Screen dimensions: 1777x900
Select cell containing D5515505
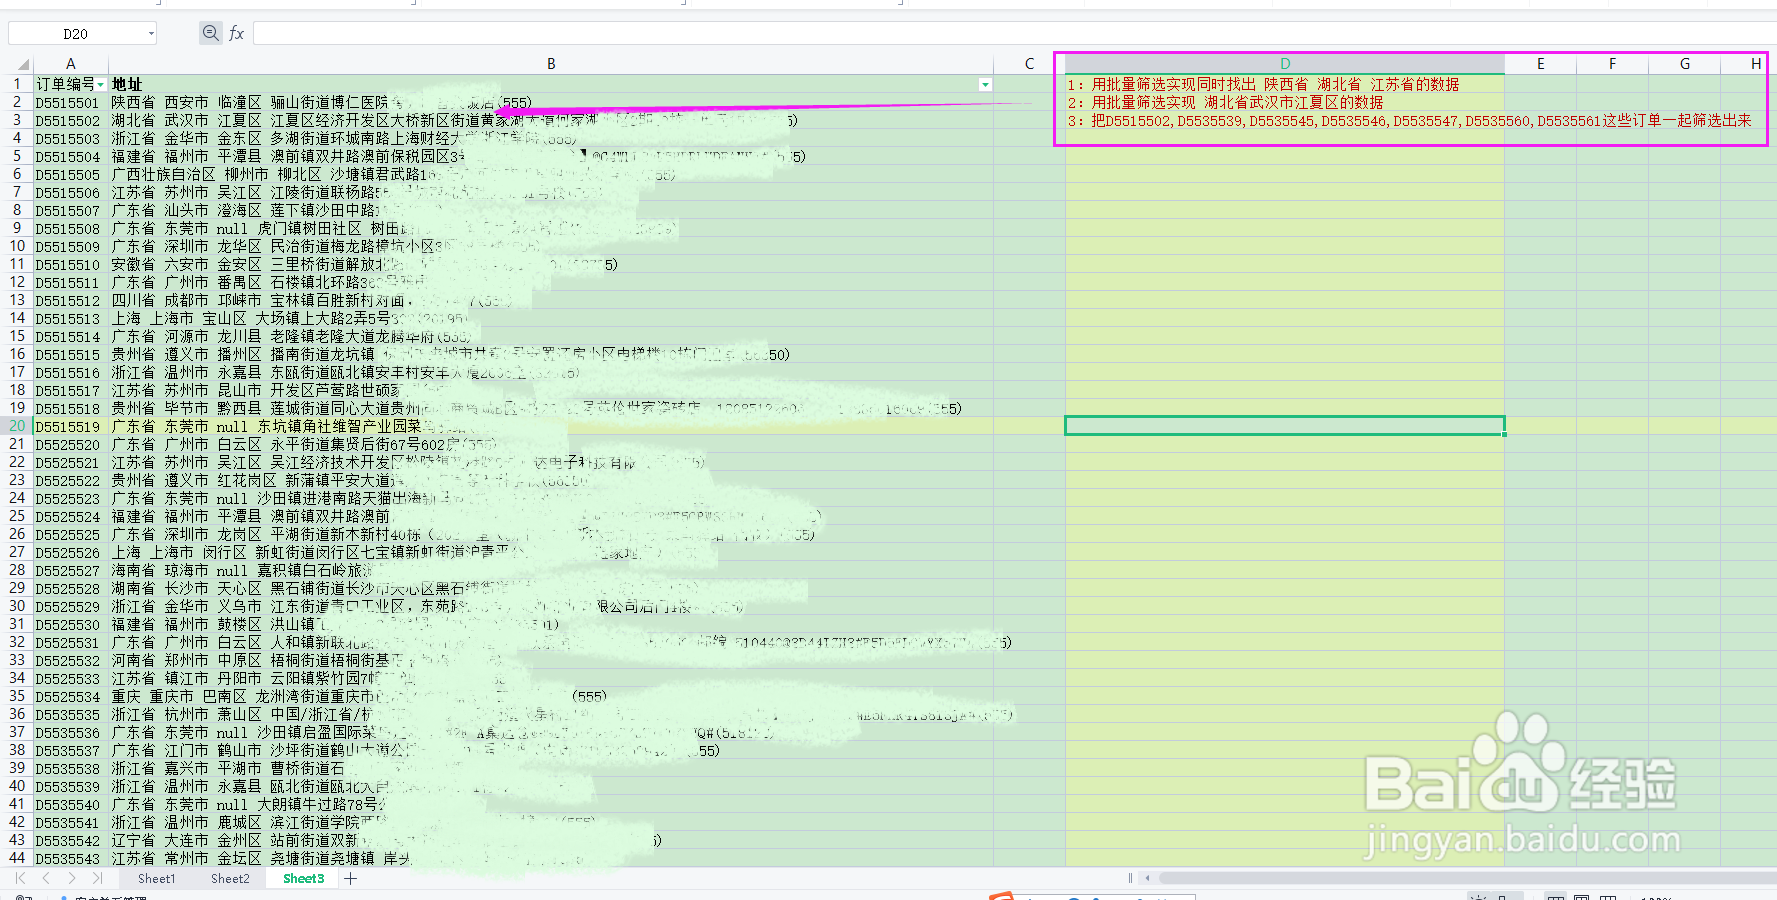(x=71, y=174)
